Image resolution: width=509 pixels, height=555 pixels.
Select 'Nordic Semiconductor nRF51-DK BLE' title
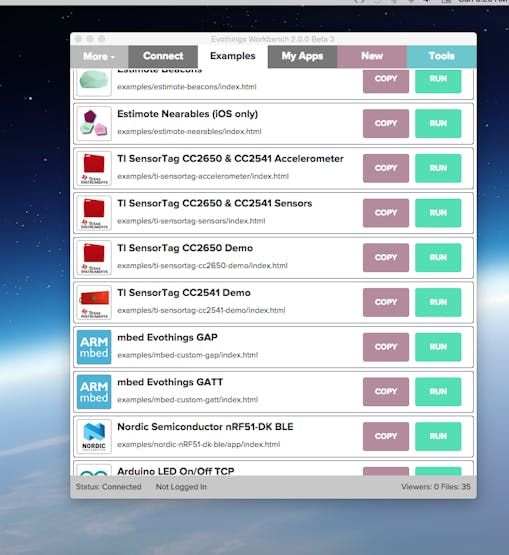point(205,427)
